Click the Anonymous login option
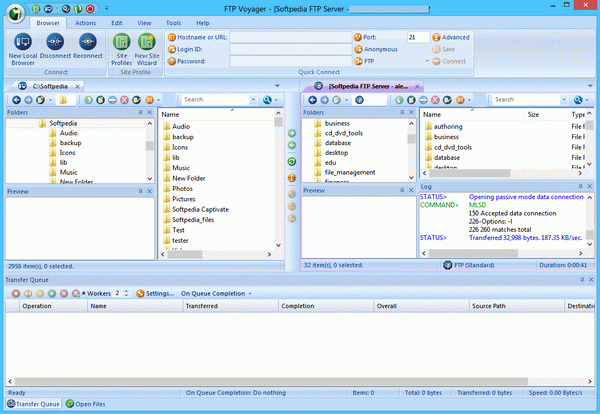The height and width of the screenshot is (414, 600). (x=376, y=49)
